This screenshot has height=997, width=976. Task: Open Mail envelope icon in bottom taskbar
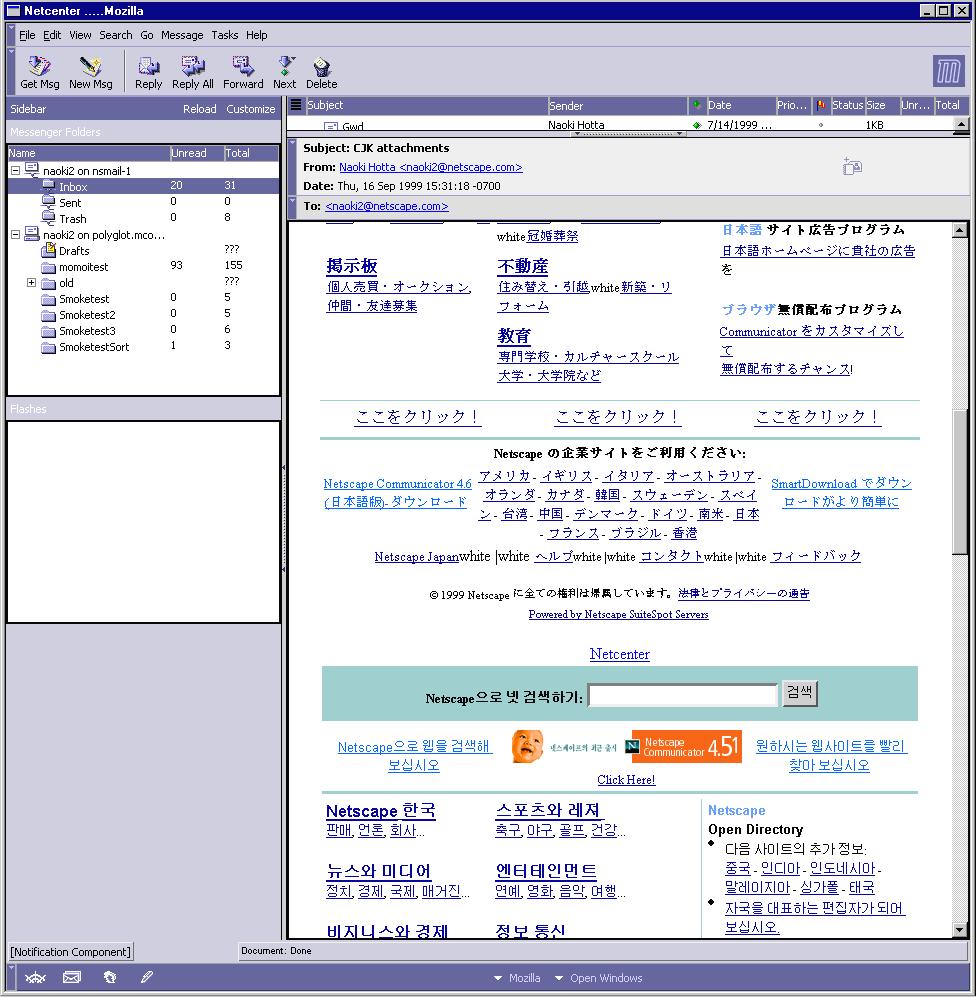click(72, 977)
